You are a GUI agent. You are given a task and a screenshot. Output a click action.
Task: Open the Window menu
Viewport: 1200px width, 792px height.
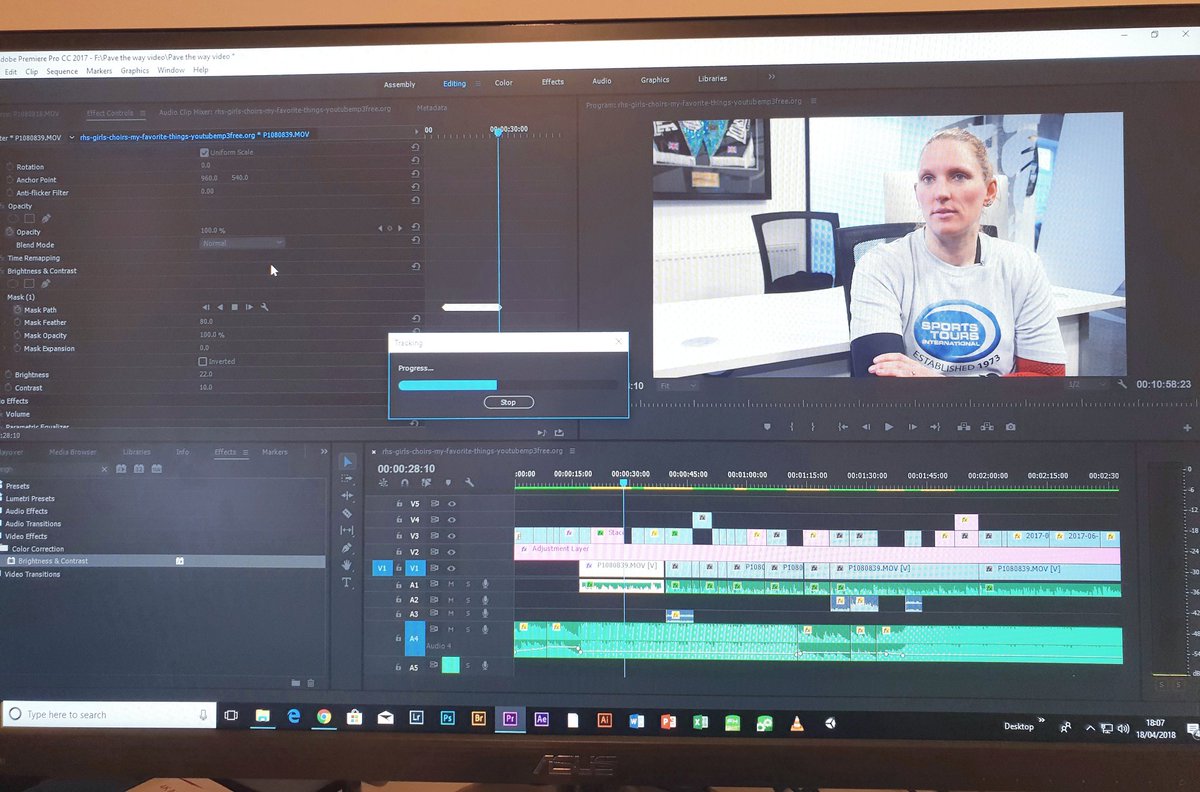(171, 70)
